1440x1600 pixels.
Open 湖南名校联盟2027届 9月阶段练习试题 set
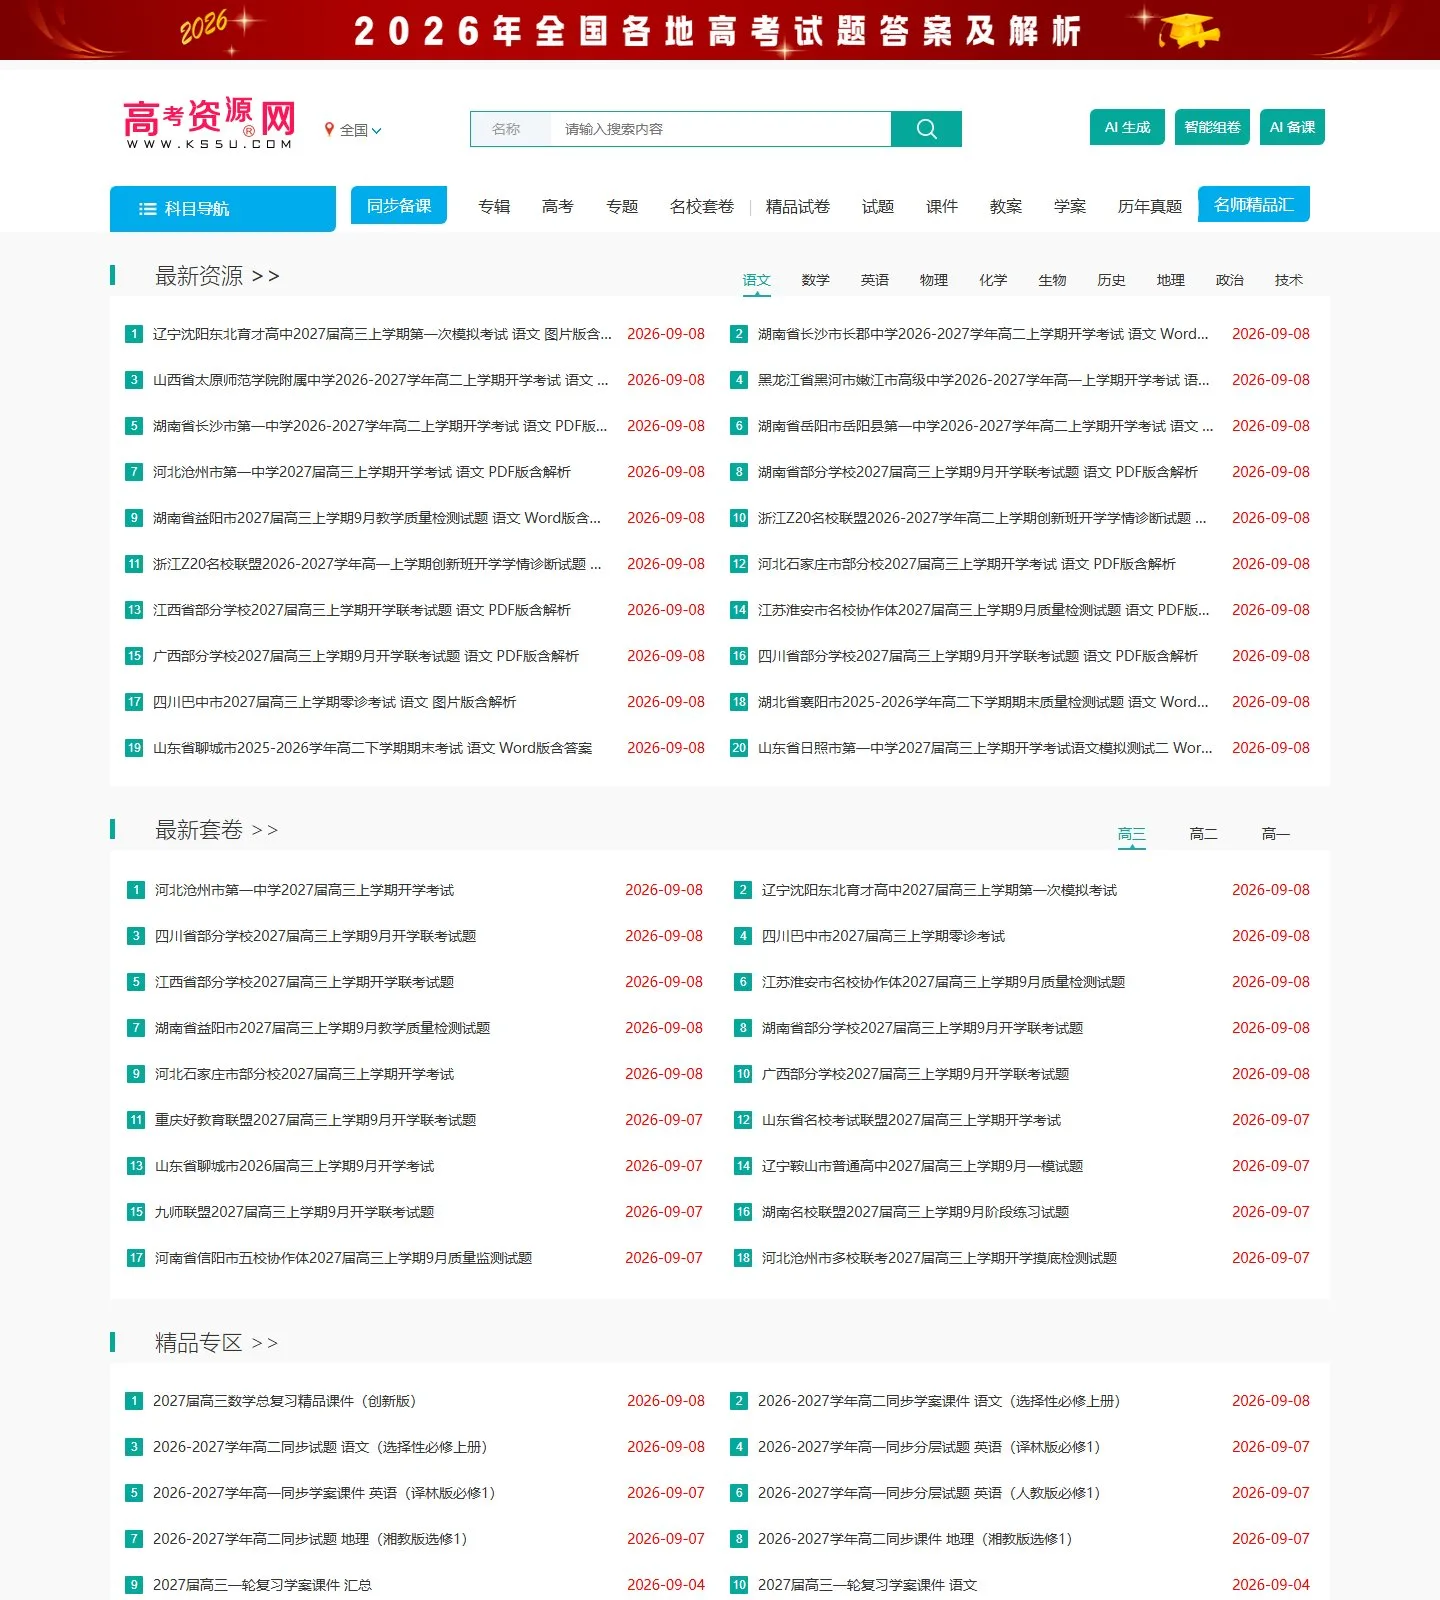pyautogui.click(x=915, y=1212)
